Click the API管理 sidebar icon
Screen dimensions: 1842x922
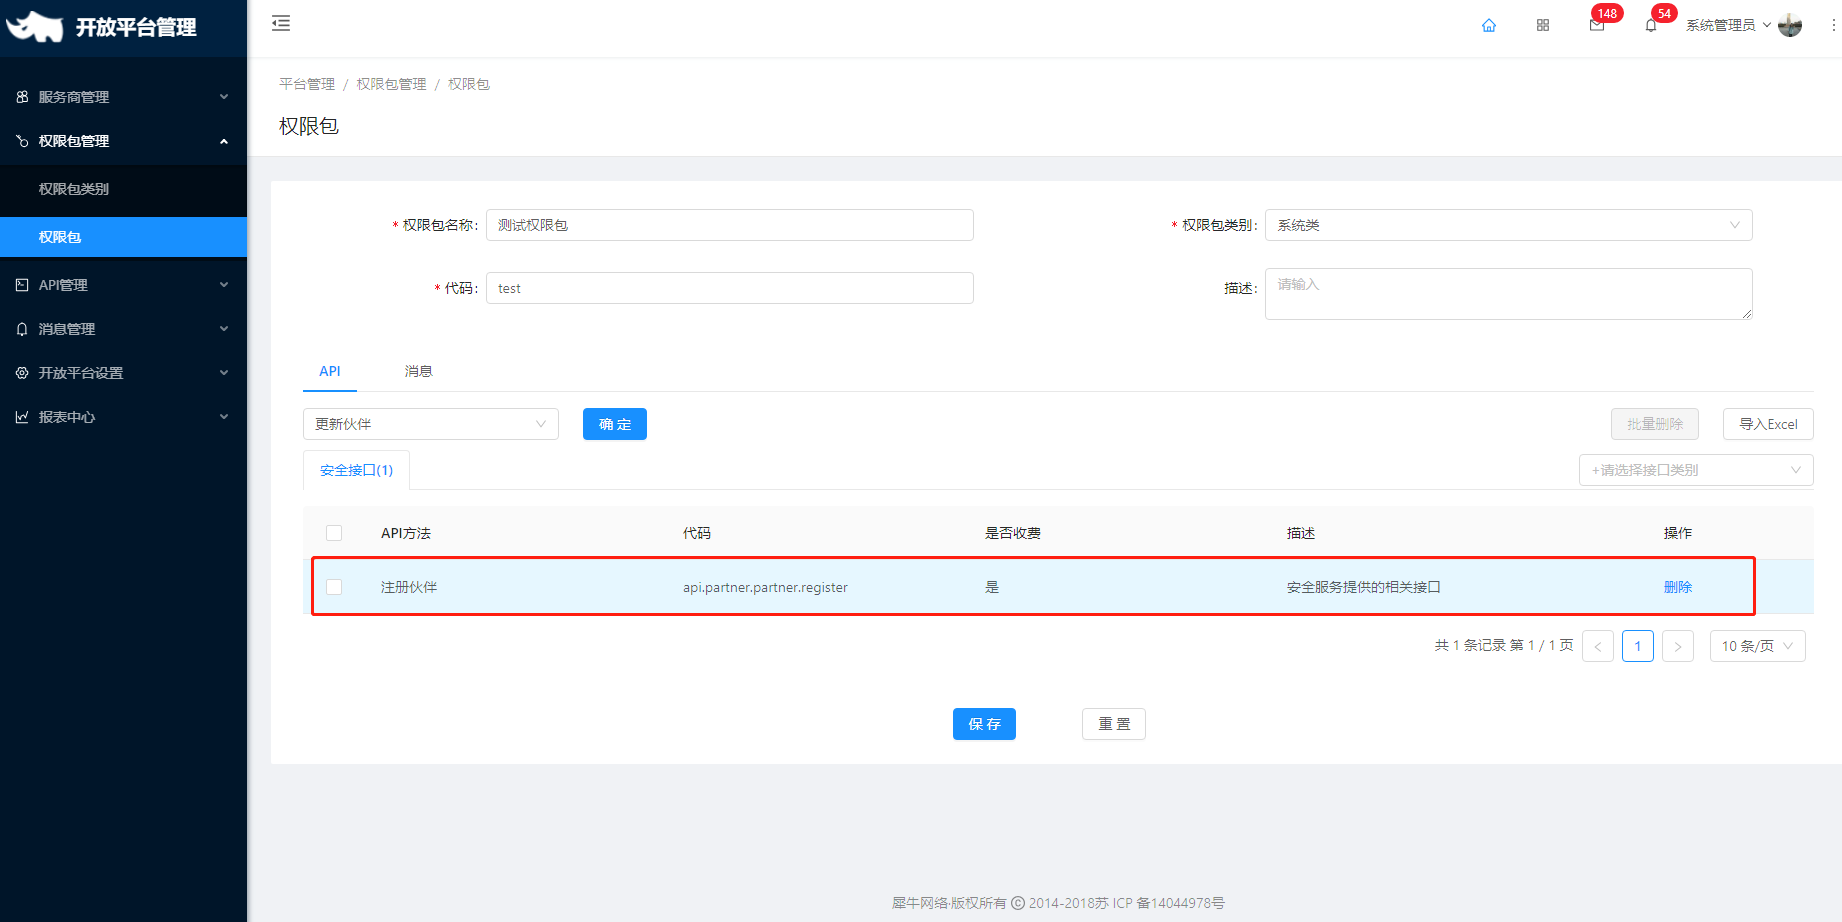[x=22, y=285]
